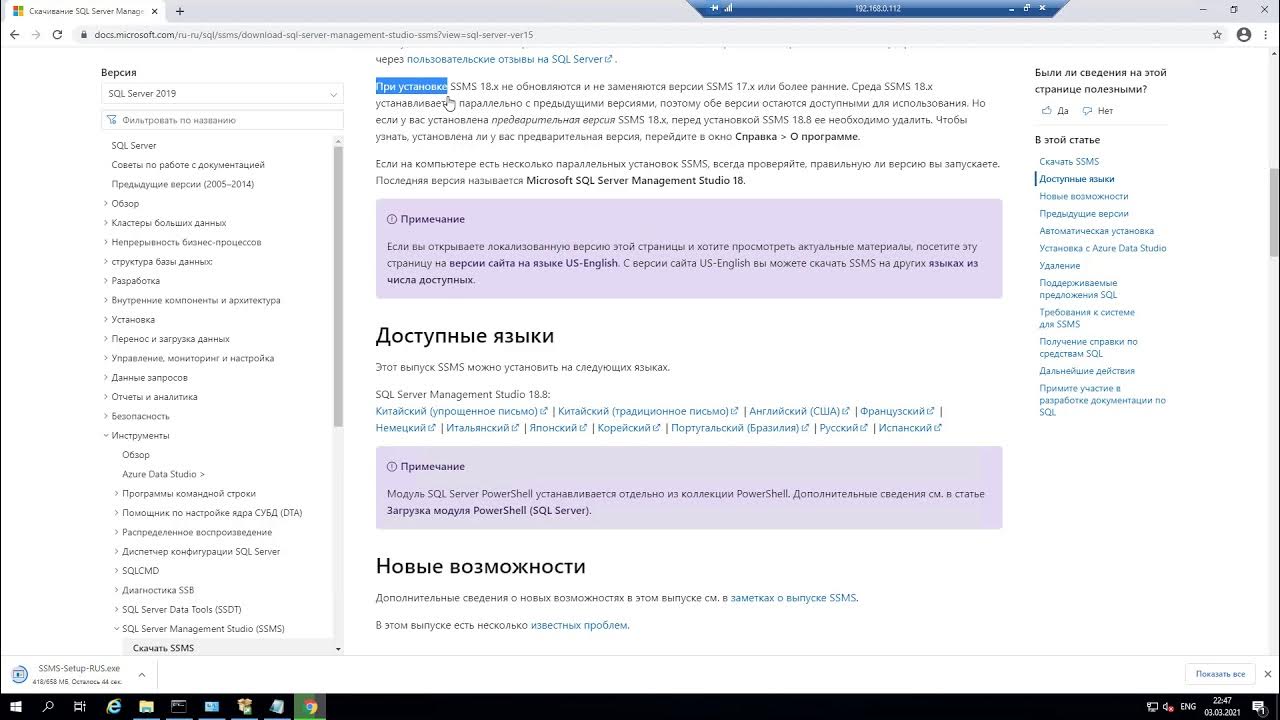This screenshot has height=720, width=1280.
Task: Open 'пользовательские отзывы на SQL Server' link
Action: pyautogui.click(x=510, y=59)
